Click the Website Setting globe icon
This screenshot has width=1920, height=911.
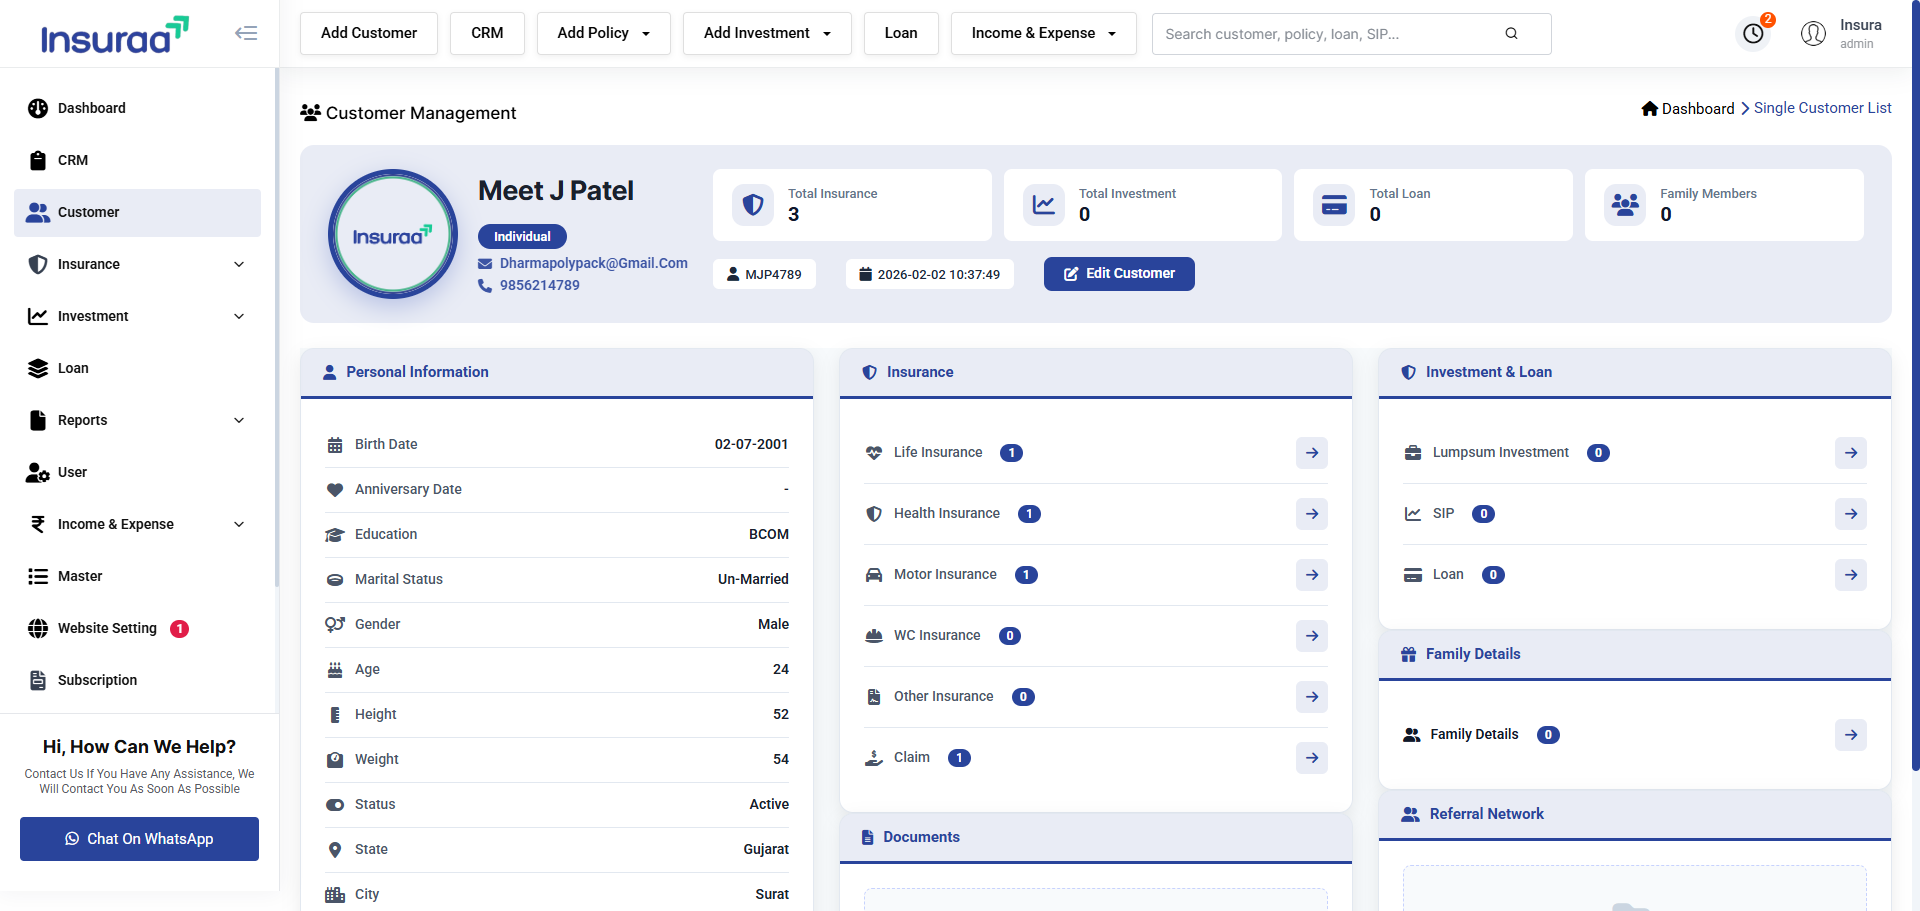38,628
